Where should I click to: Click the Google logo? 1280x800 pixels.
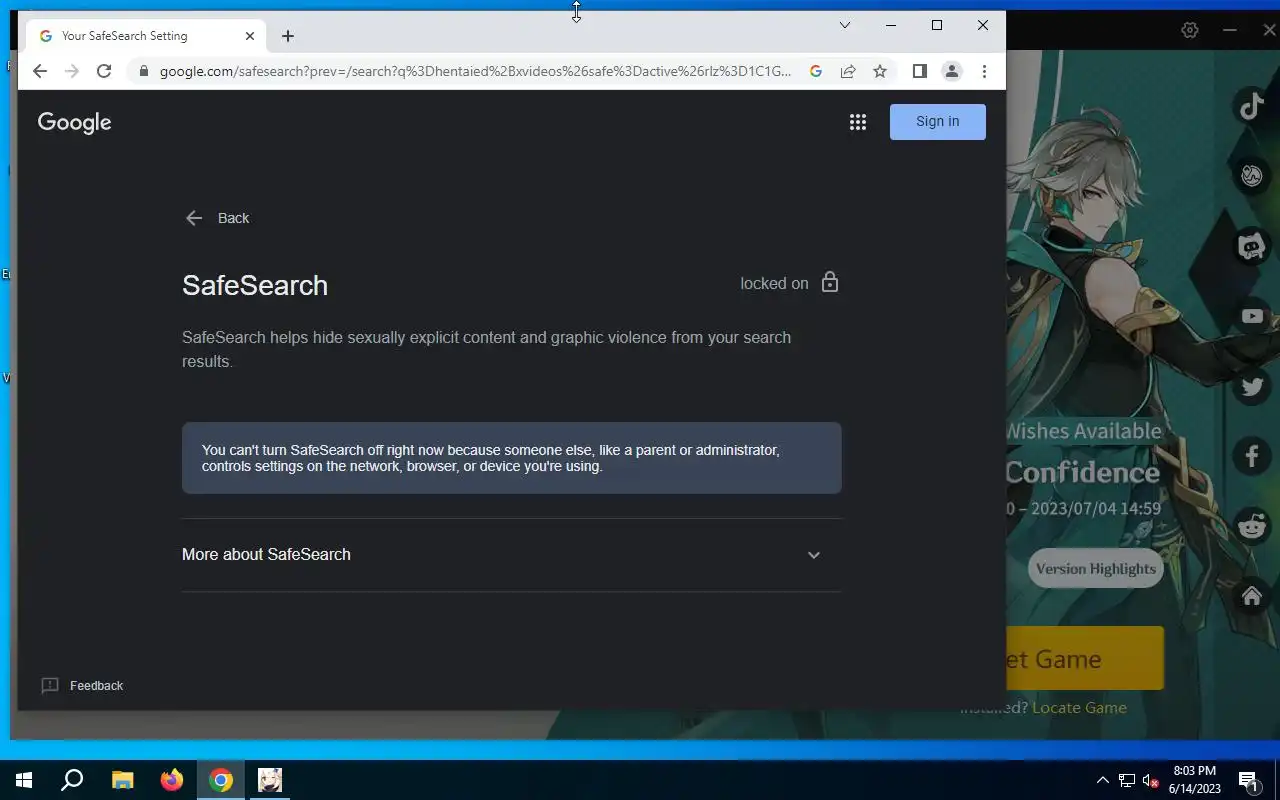(x=74, y=122)
